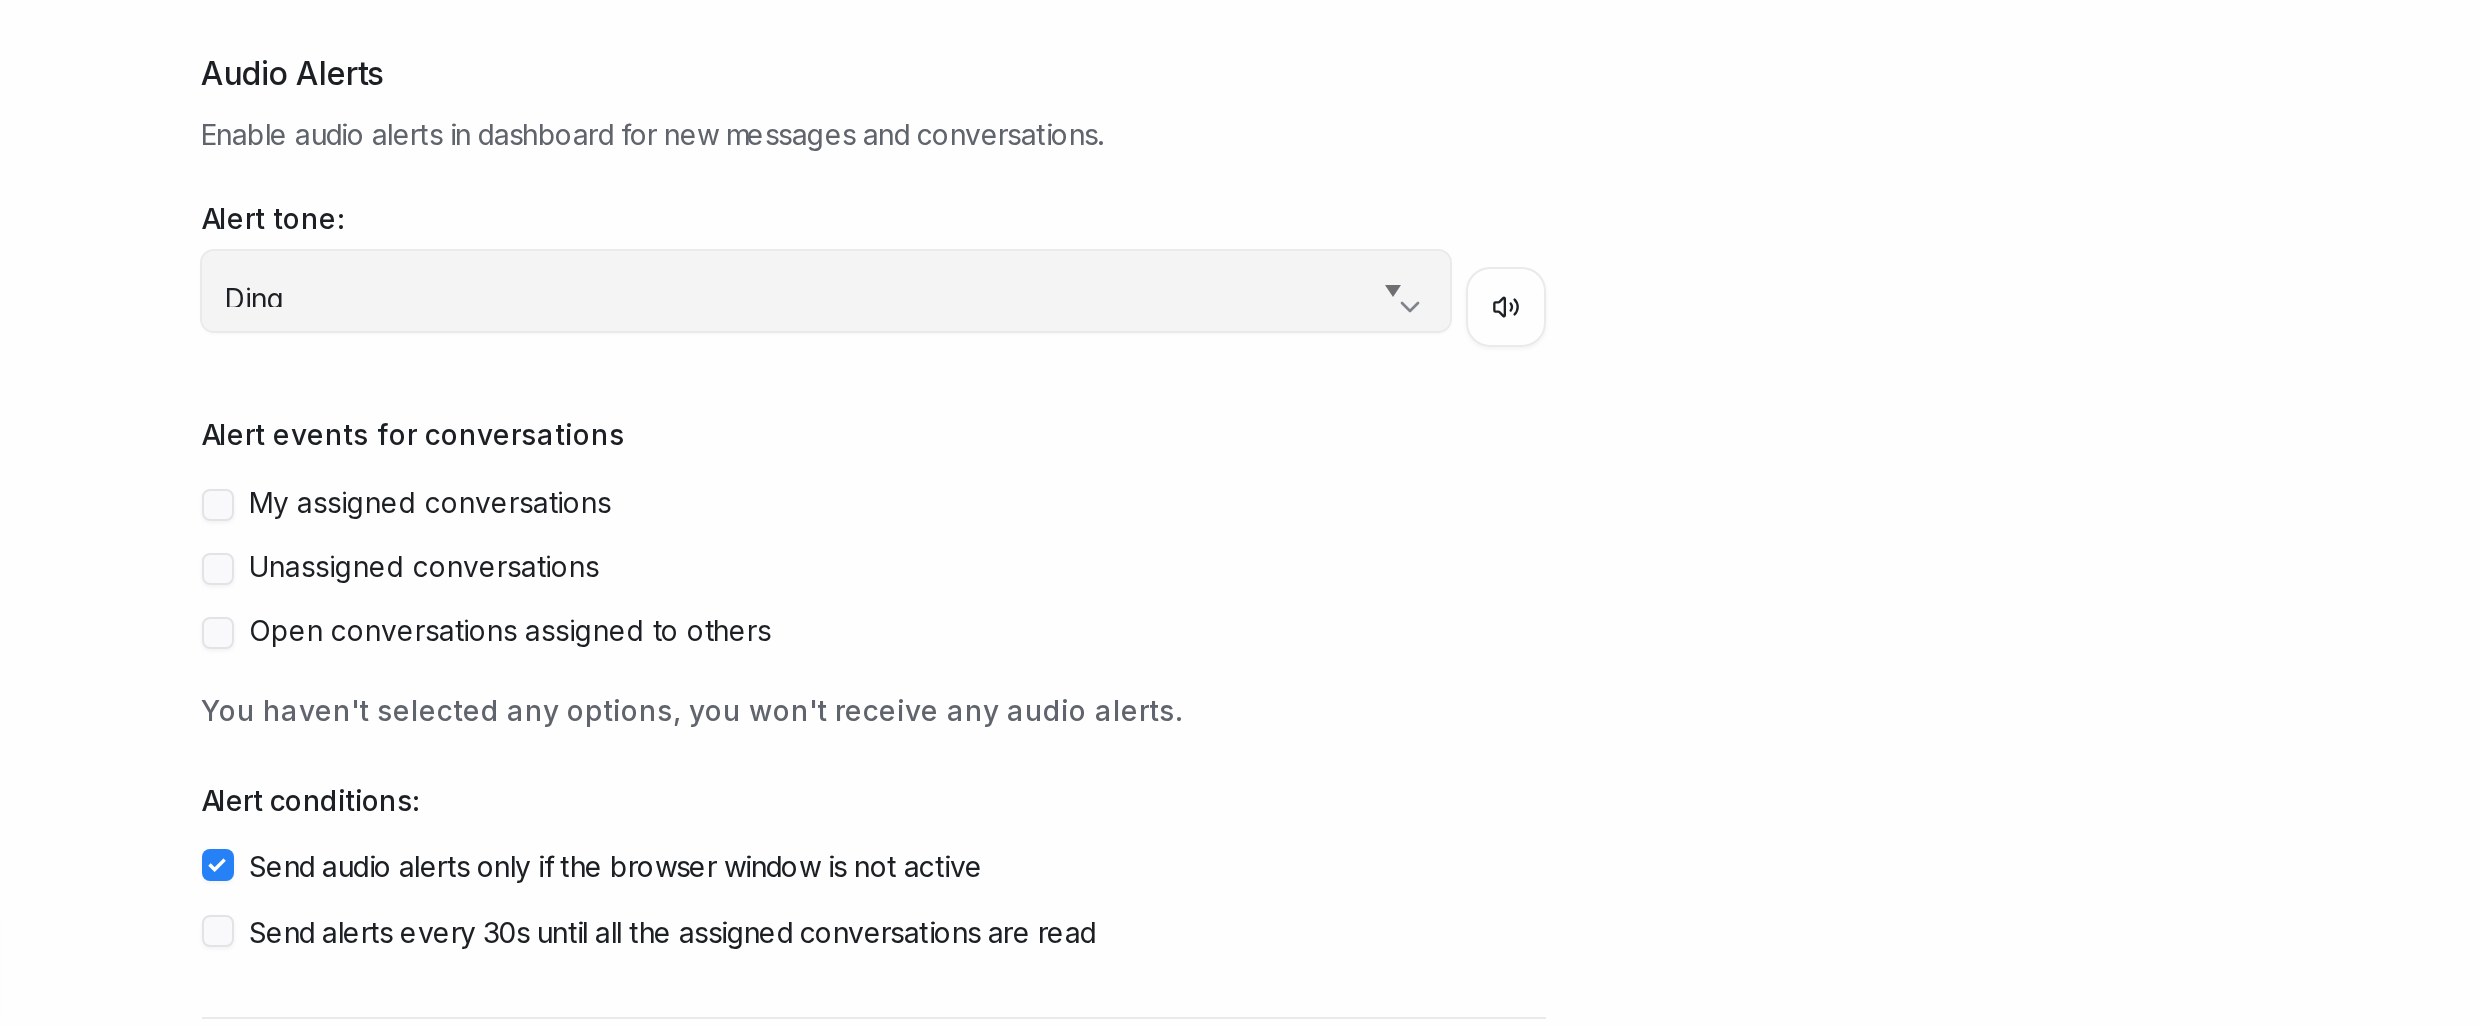2480x1026 pixels.
Task: Play the alert tone preview speaker icon
Action: pyautogui.click(x=1505, y=307)
